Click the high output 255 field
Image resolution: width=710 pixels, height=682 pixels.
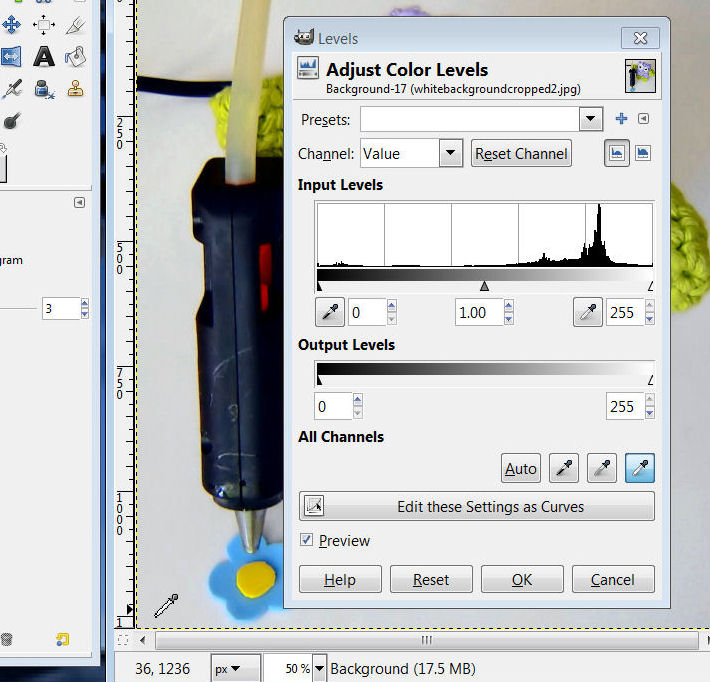[x=625, y=406]
